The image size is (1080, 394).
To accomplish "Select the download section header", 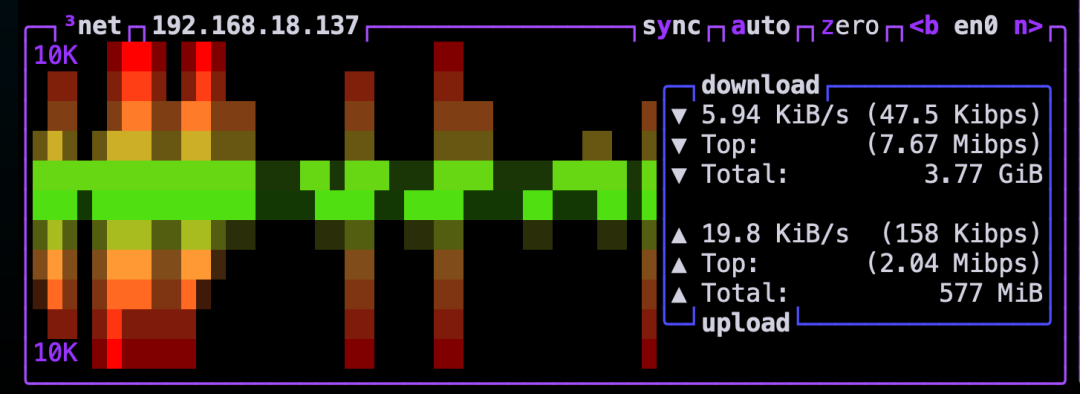I will 760,85.
